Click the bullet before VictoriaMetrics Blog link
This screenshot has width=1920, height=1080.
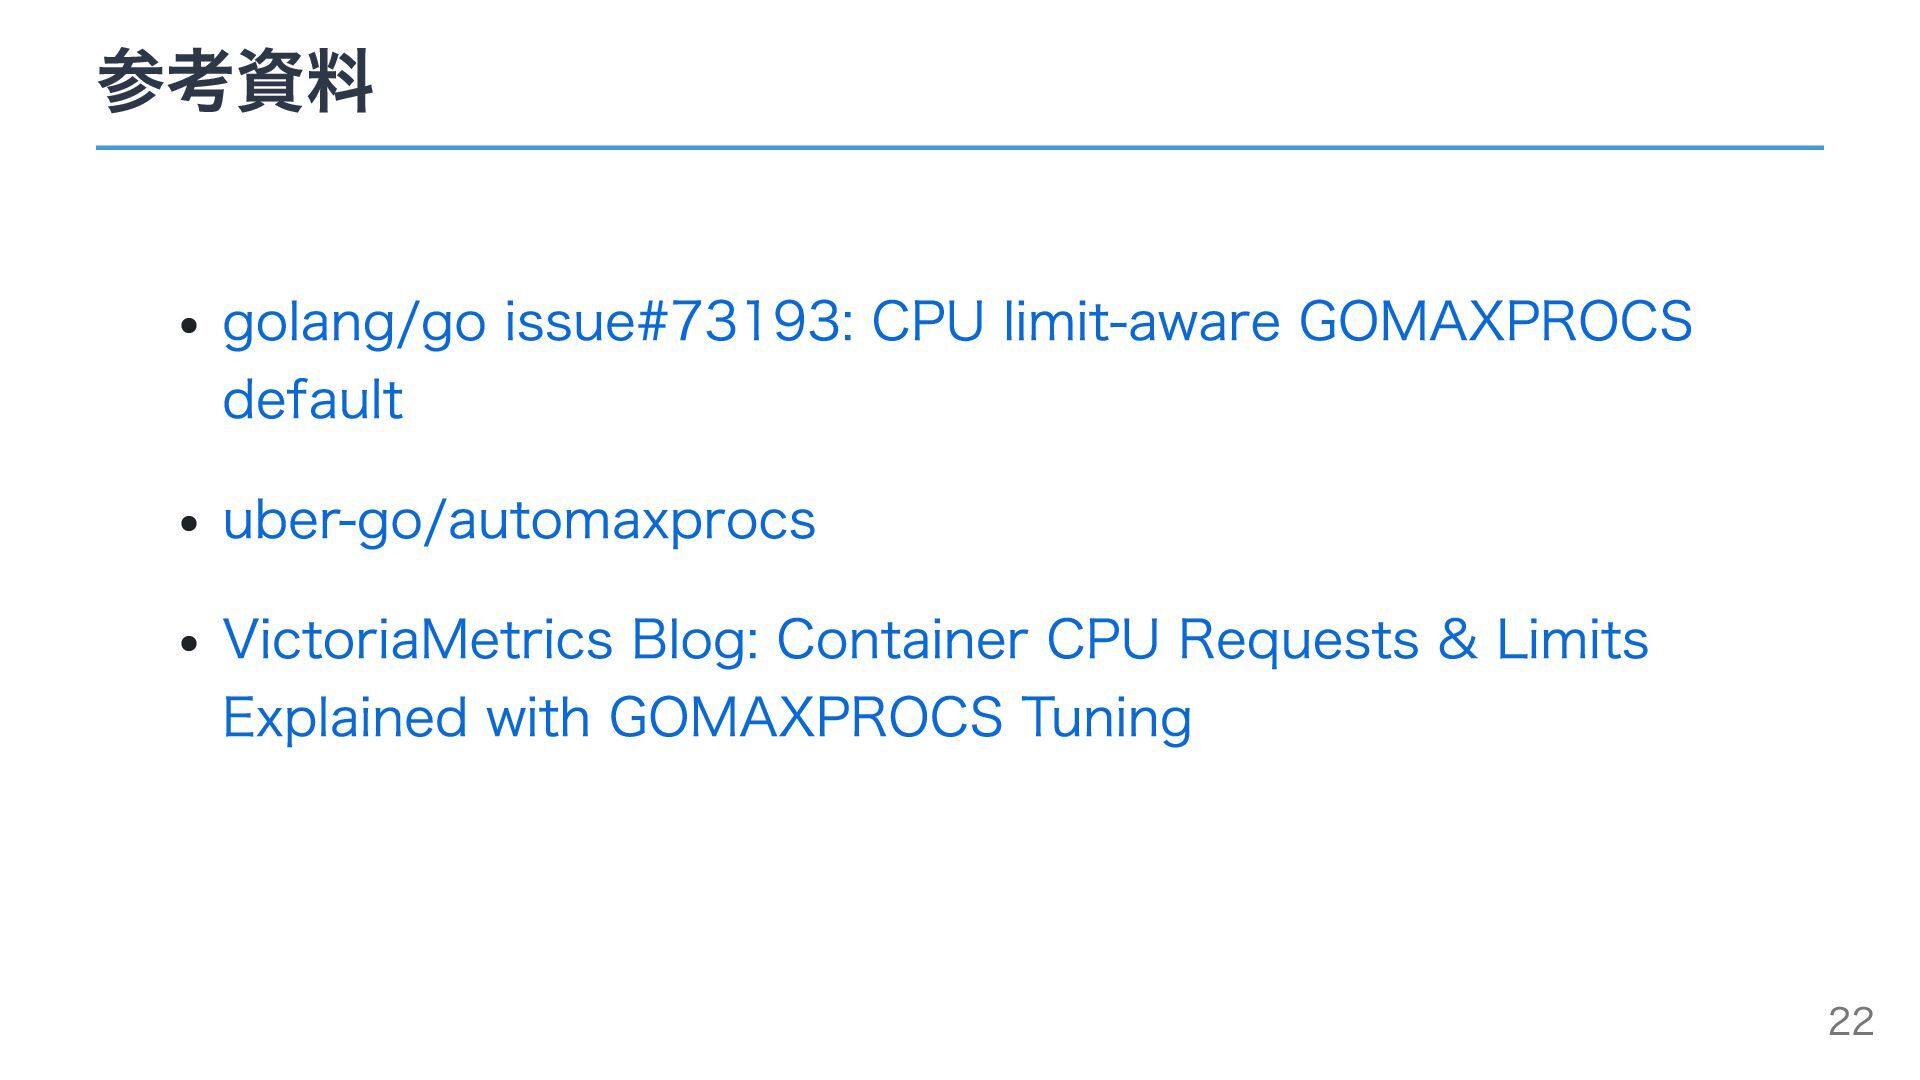pyautogui.click(x=190, y=643)
